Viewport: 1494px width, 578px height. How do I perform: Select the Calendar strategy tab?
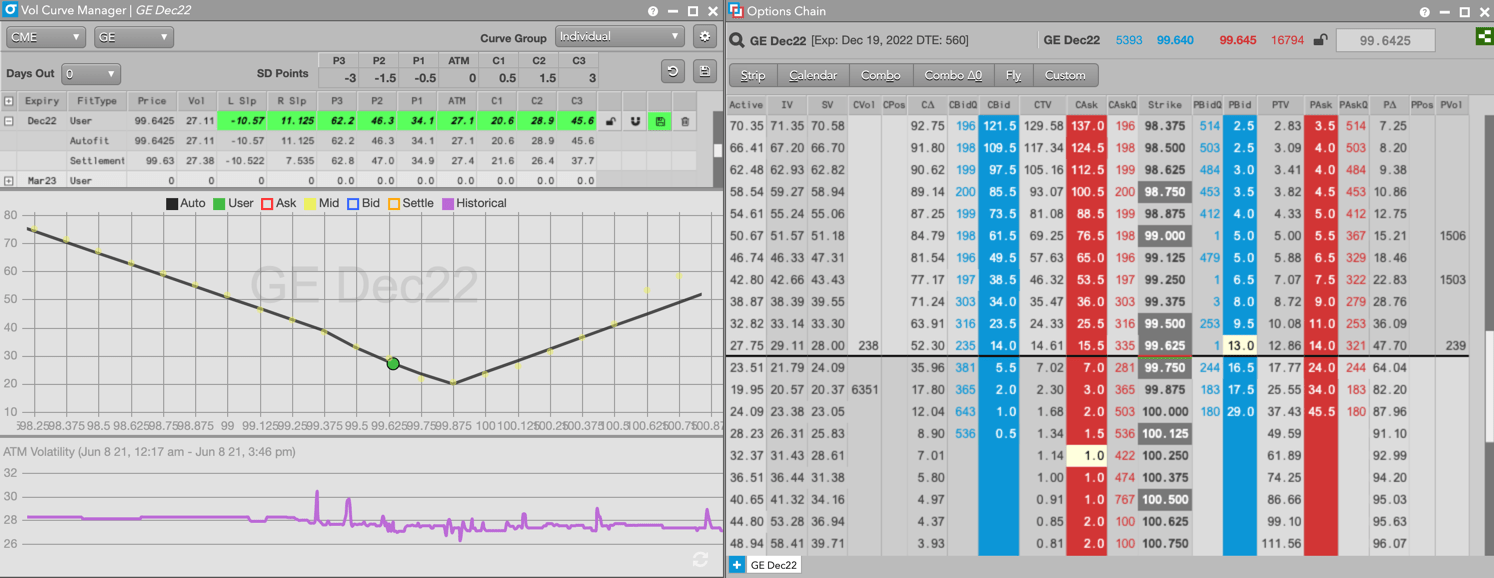(x=812, y=75)
